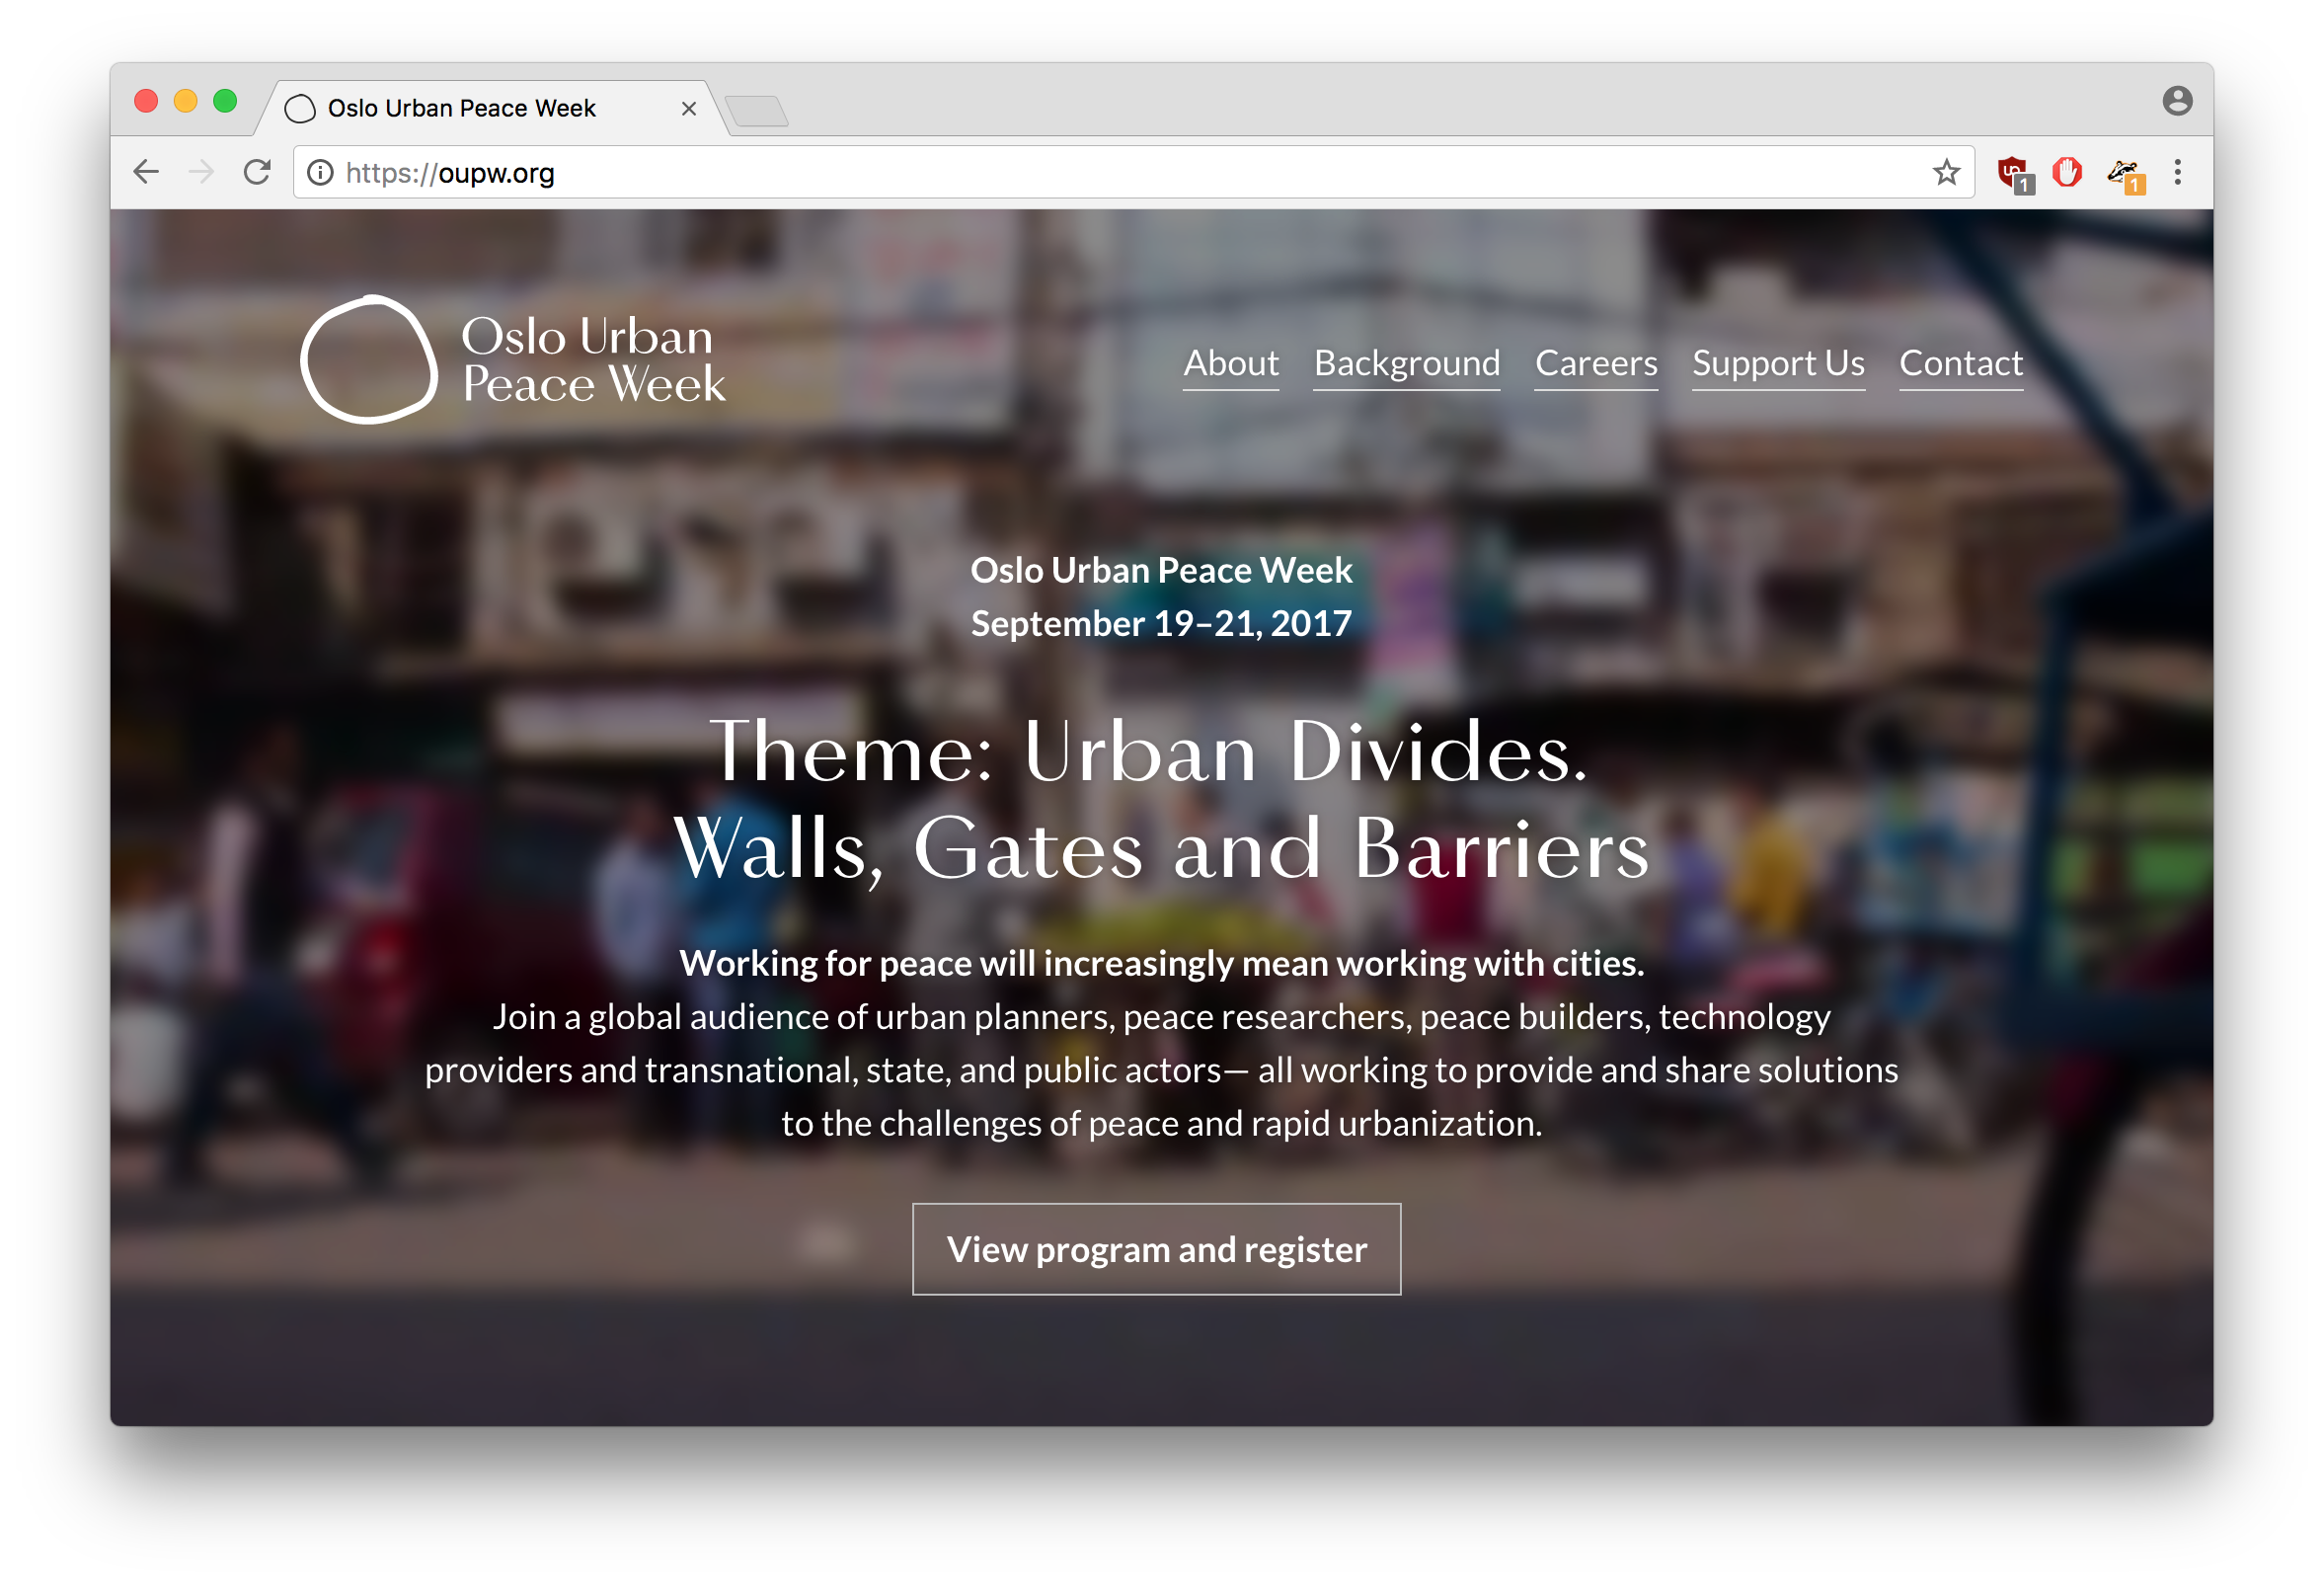The image size is (2324, 1584).
Task: Click the Privacy Badger extension icon
Action: [x=2123, y=173]
